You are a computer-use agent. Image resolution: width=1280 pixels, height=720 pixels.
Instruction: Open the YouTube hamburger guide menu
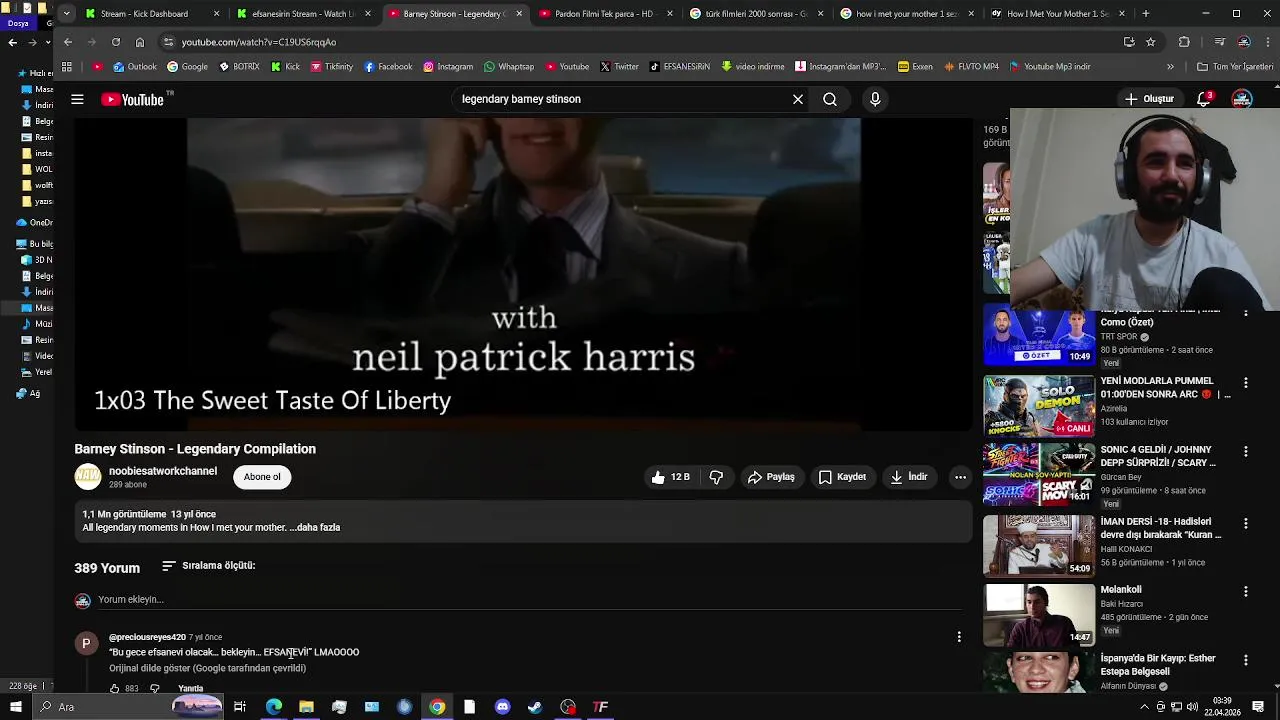coord(77,99)
